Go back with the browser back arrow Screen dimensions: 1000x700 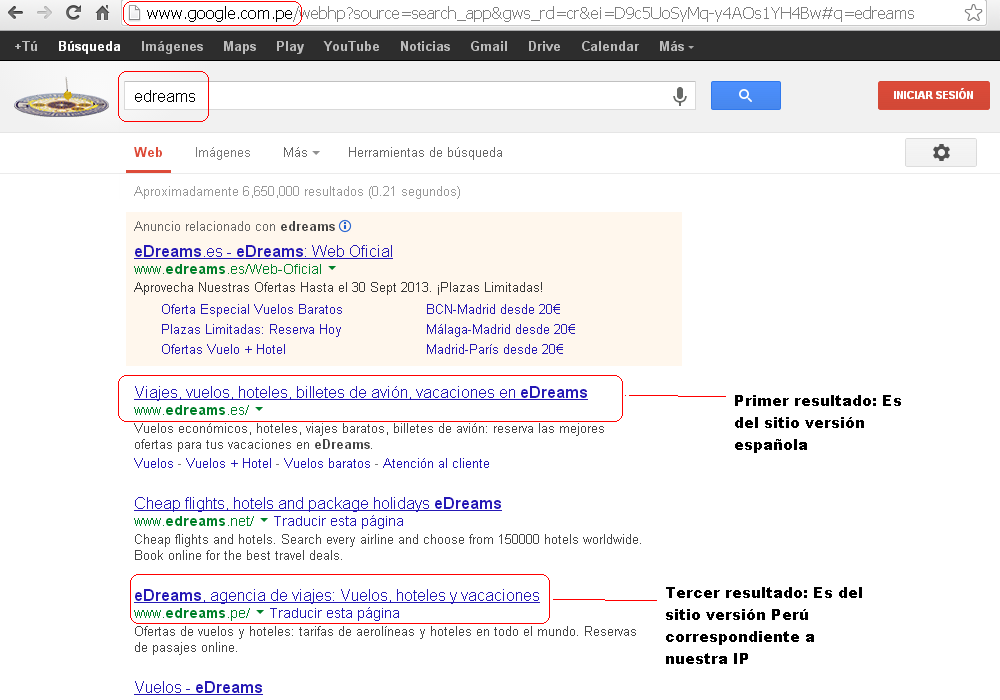pyautogui.click(x=15, y=13)
